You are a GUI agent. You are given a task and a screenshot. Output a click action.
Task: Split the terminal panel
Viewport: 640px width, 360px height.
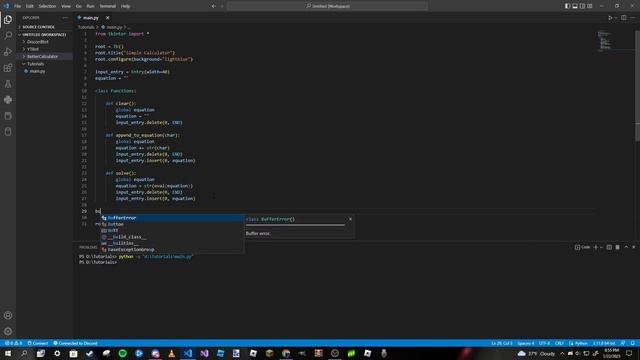point(609,247)
